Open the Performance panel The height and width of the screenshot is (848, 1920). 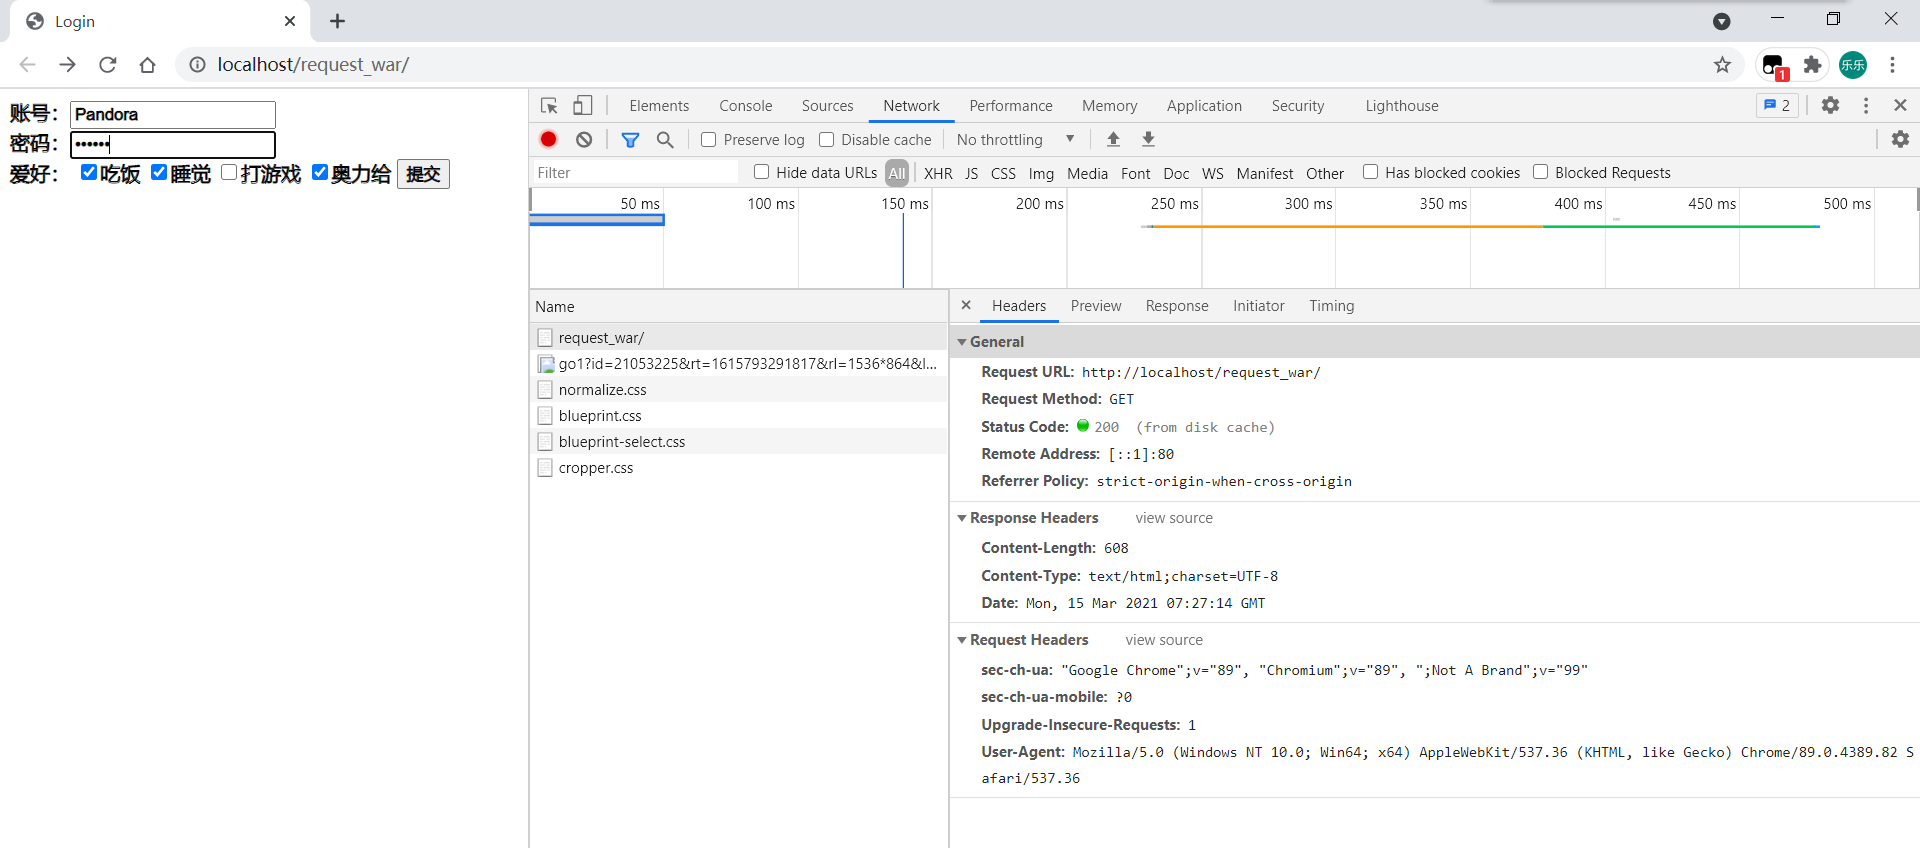(x=1011, y=106)
